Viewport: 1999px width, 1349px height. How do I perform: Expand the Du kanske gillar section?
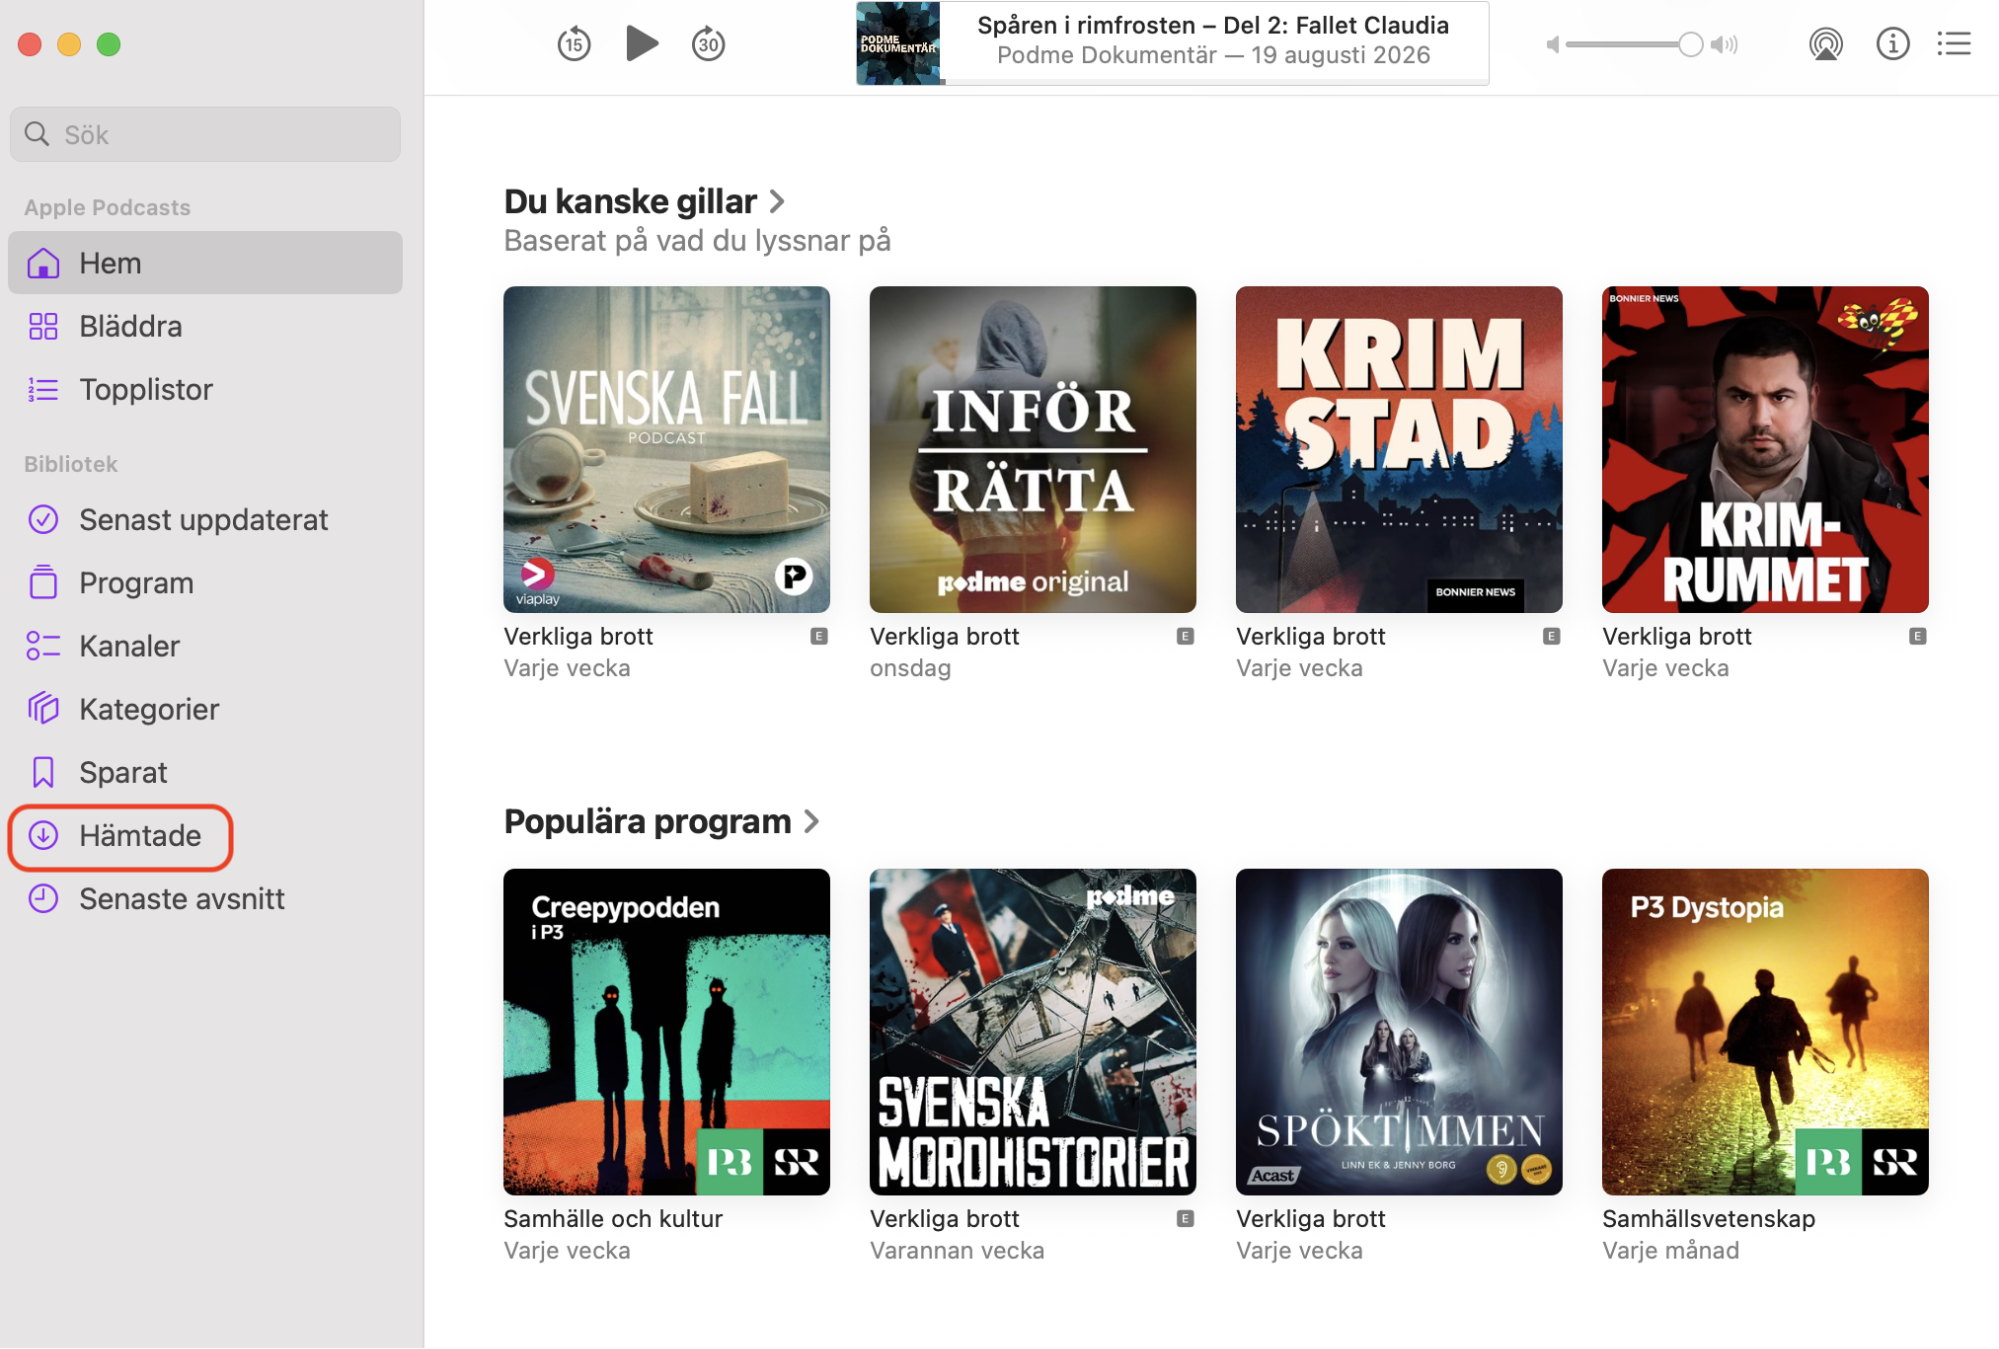(x=644, y=201)
